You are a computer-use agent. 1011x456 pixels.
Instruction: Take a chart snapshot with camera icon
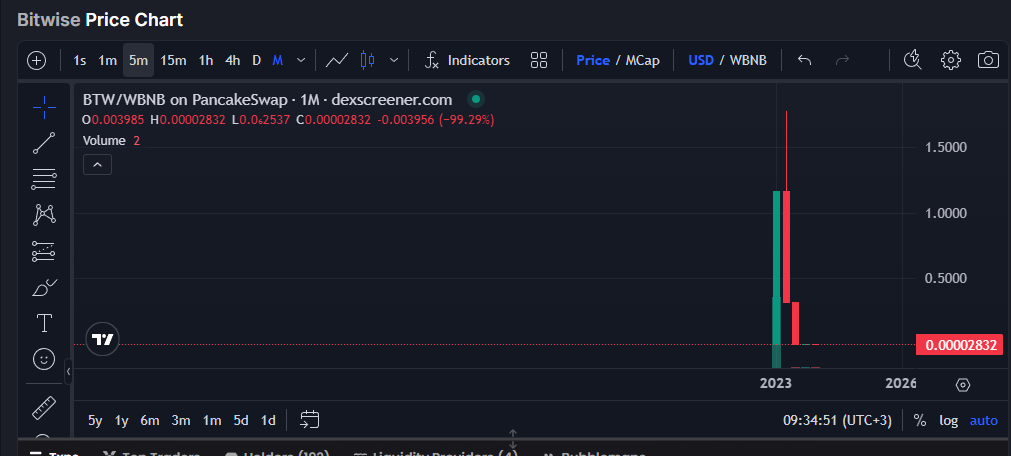pos(988,60)
